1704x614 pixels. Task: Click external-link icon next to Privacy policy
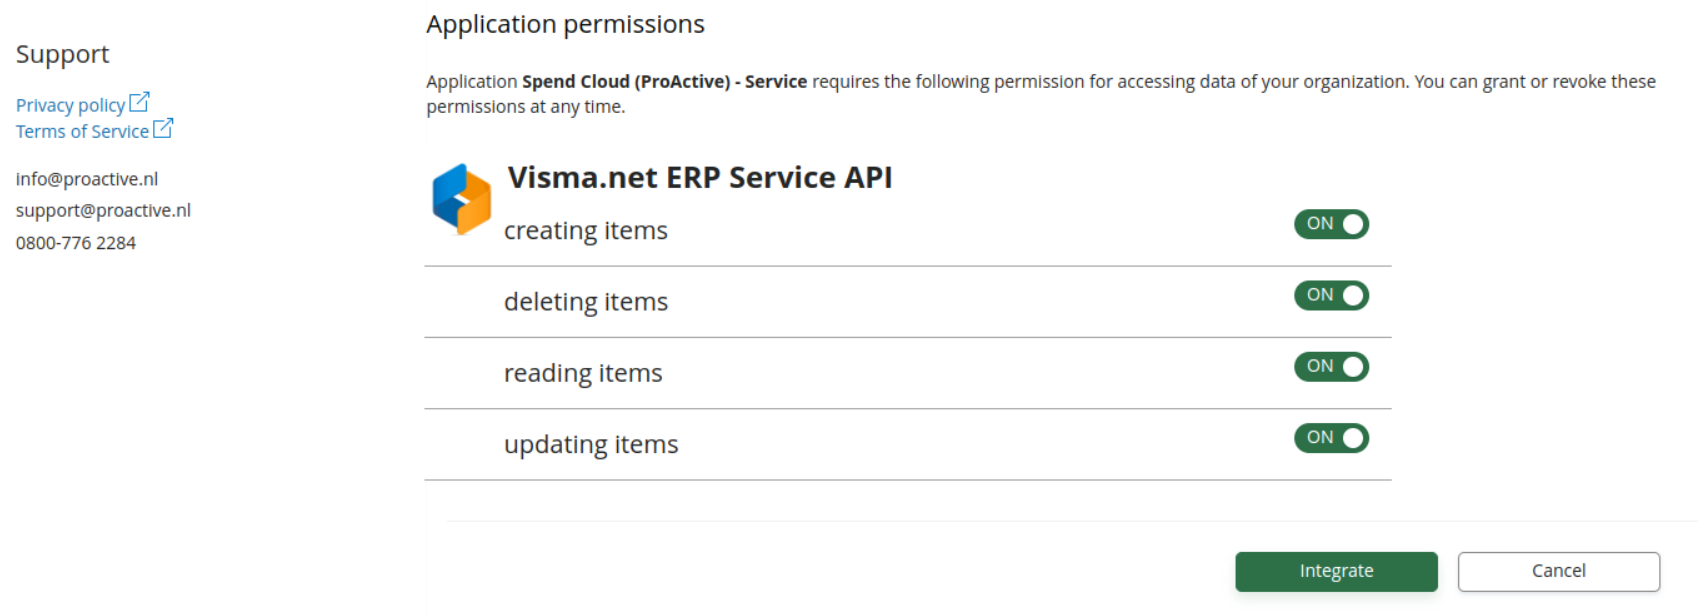point(139,102)
